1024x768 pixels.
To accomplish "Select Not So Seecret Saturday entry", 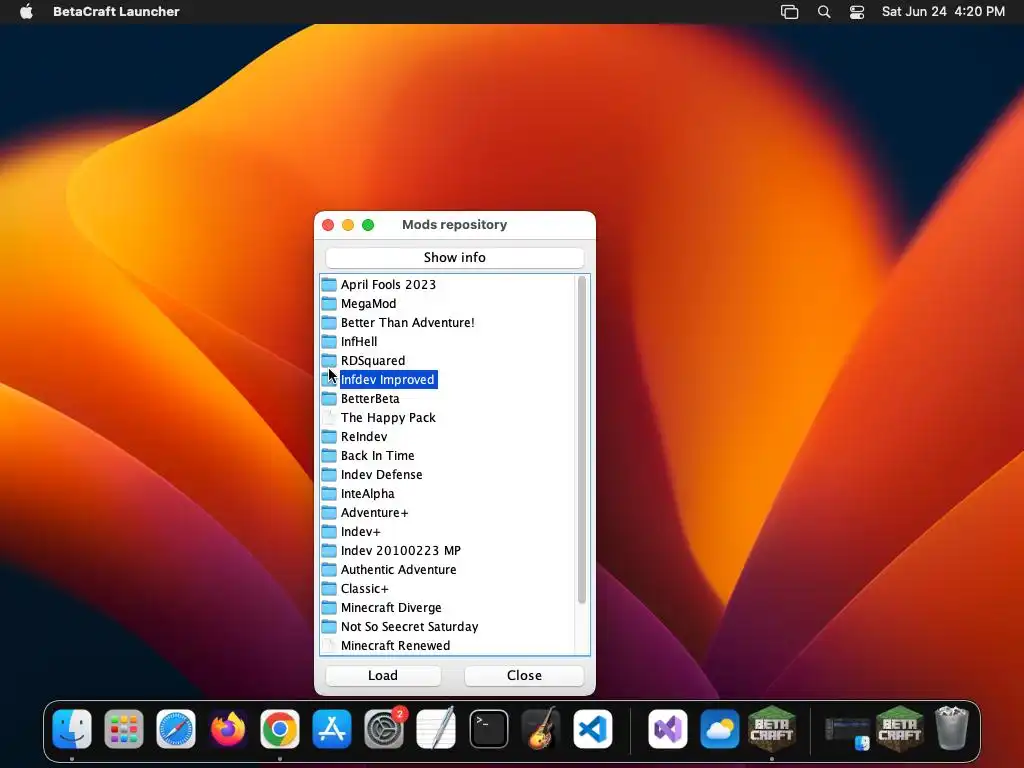I will click(409, 626).
